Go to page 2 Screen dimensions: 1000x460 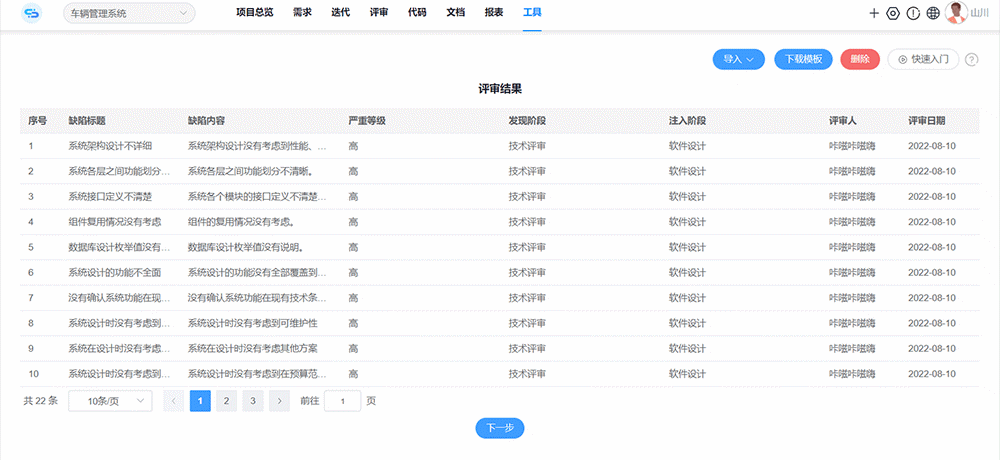pos(226,401)
